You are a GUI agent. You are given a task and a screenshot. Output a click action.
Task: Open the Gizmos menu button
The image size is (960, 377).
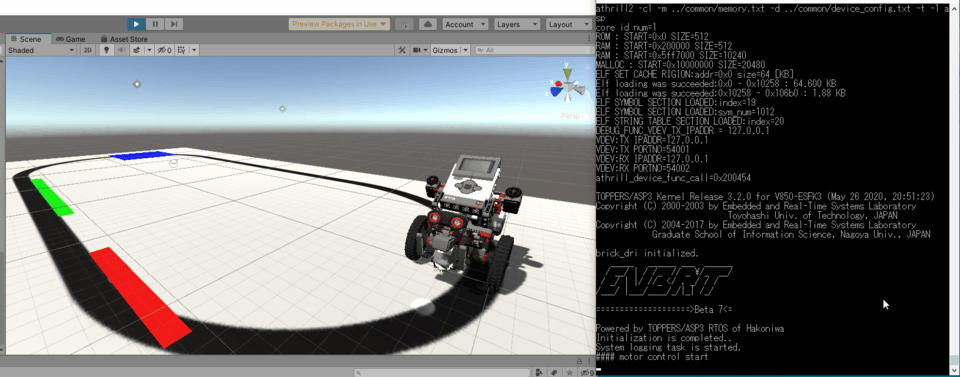click(449, 50)
